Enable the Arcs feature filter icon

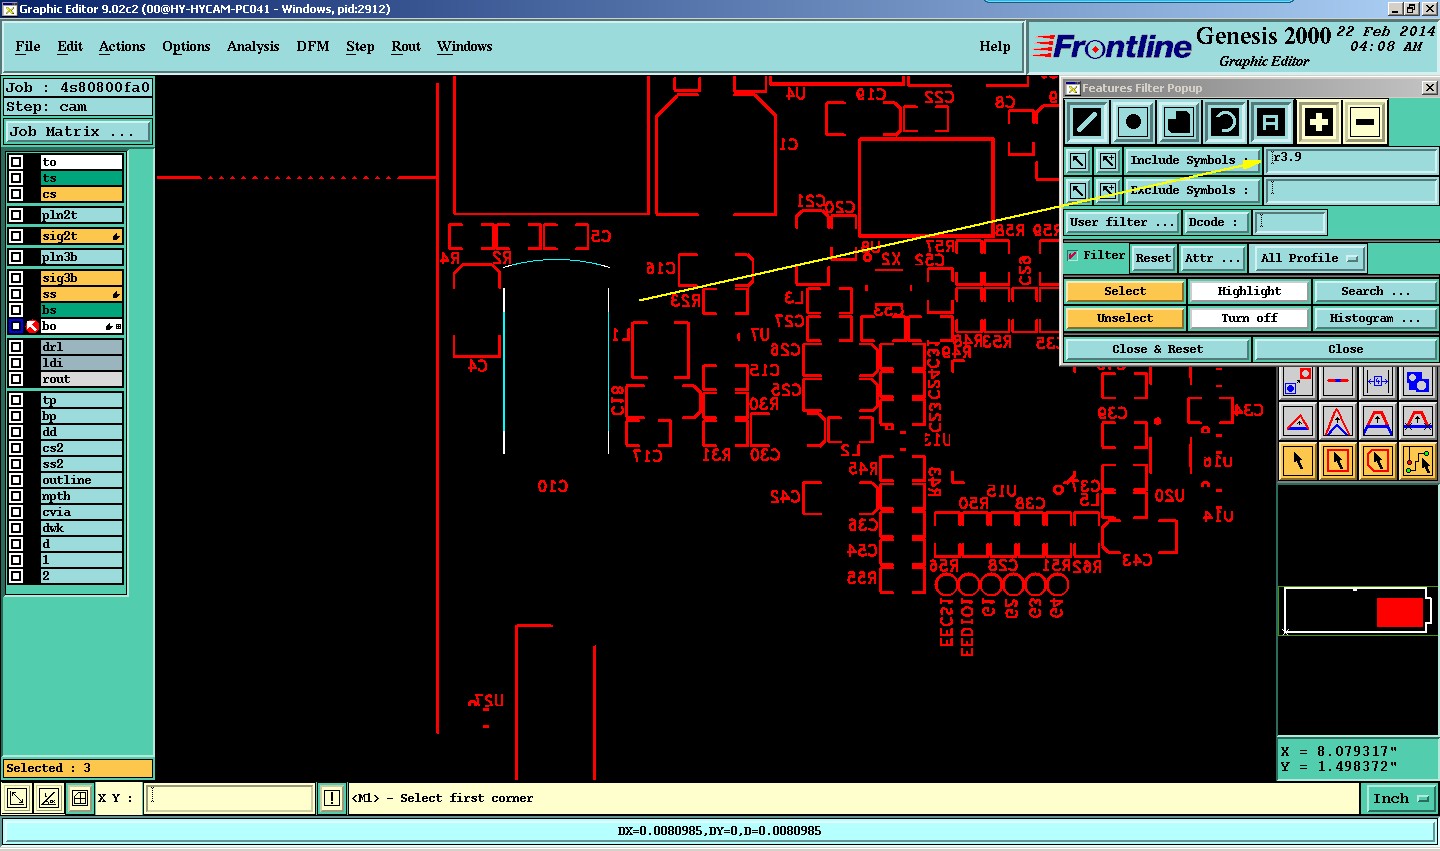click(1224, 122)
